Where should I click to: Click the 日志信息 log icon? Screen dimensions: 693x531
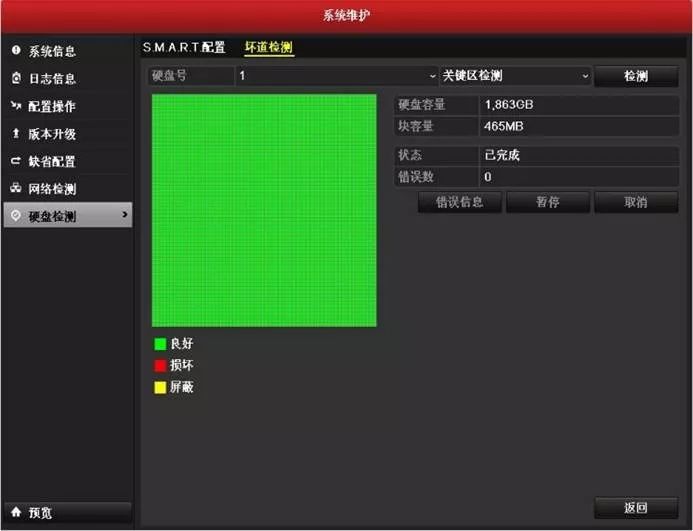16,78
